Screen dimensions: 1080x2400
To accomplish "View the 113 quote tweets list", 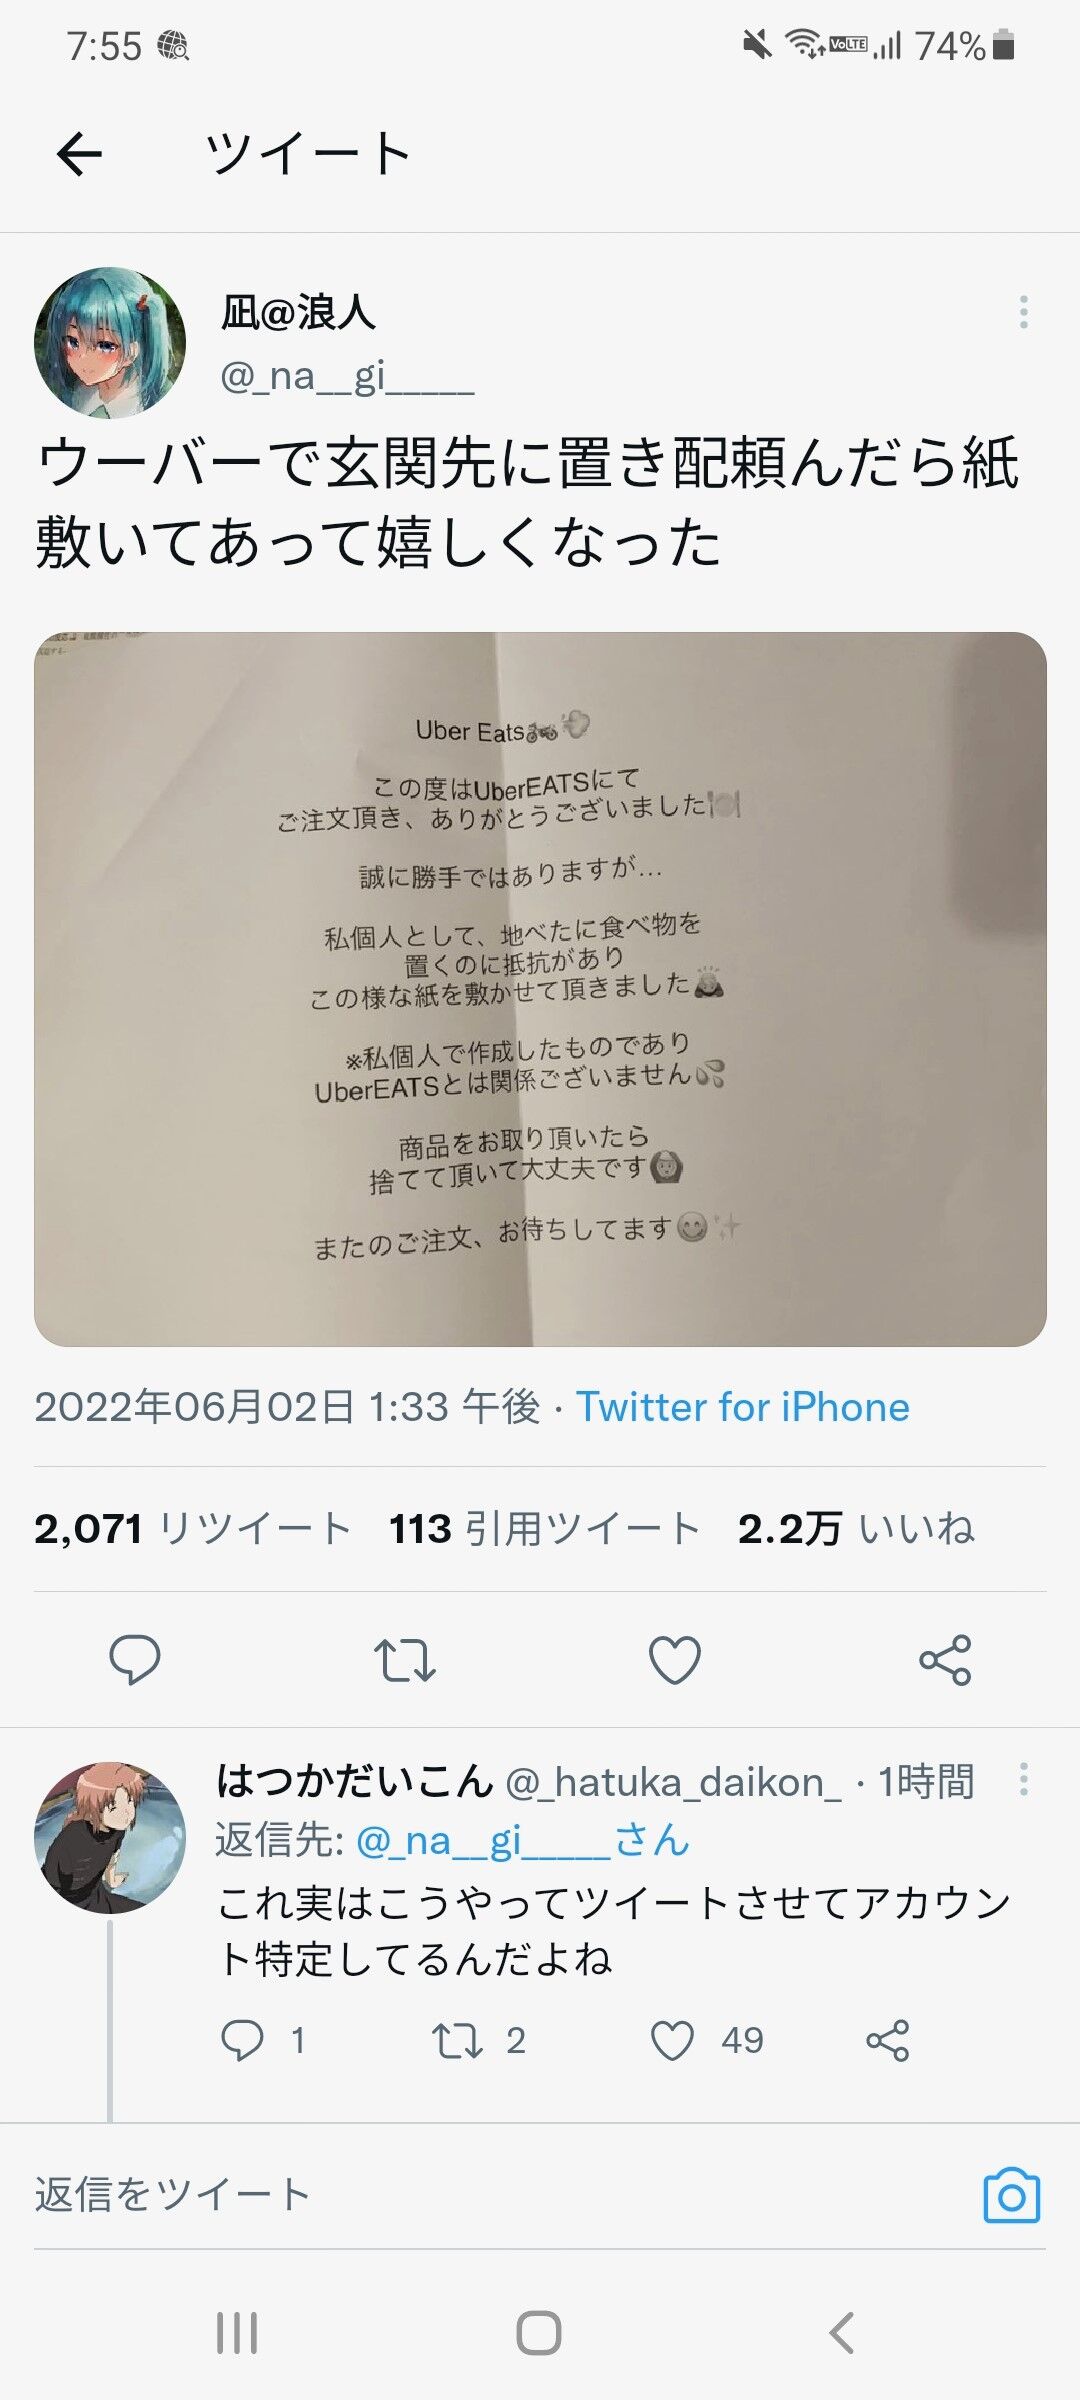I will pyautogui.click(x=544, y=1529).
